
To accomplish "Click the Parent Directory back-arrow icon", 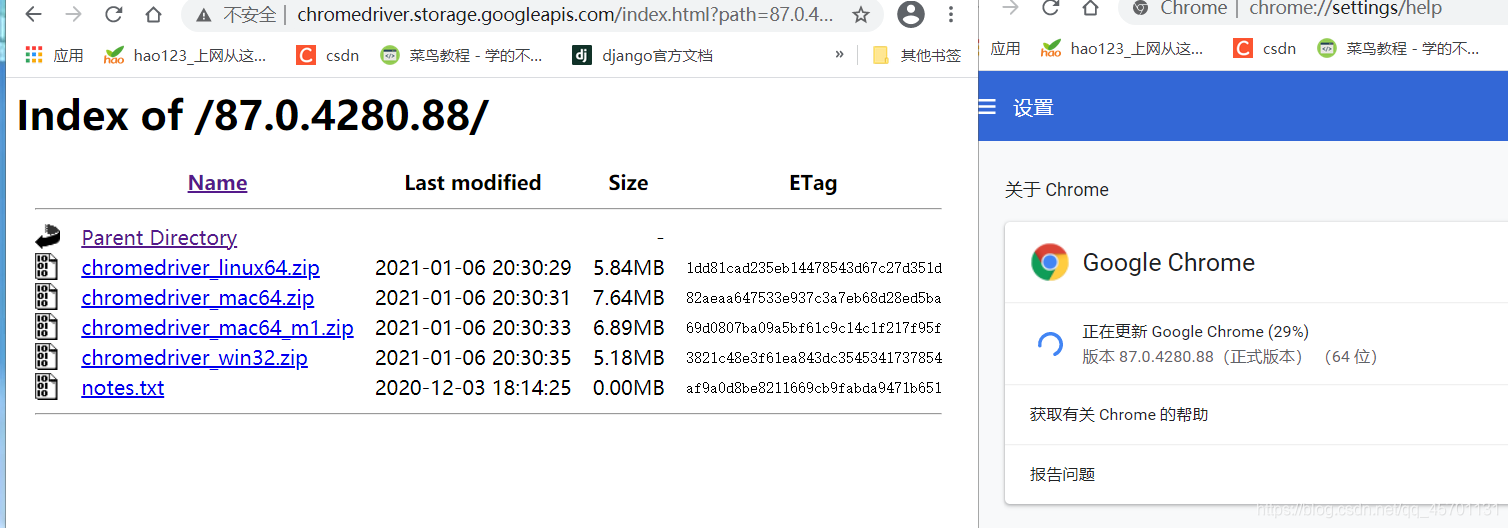I will click(47, 237).
